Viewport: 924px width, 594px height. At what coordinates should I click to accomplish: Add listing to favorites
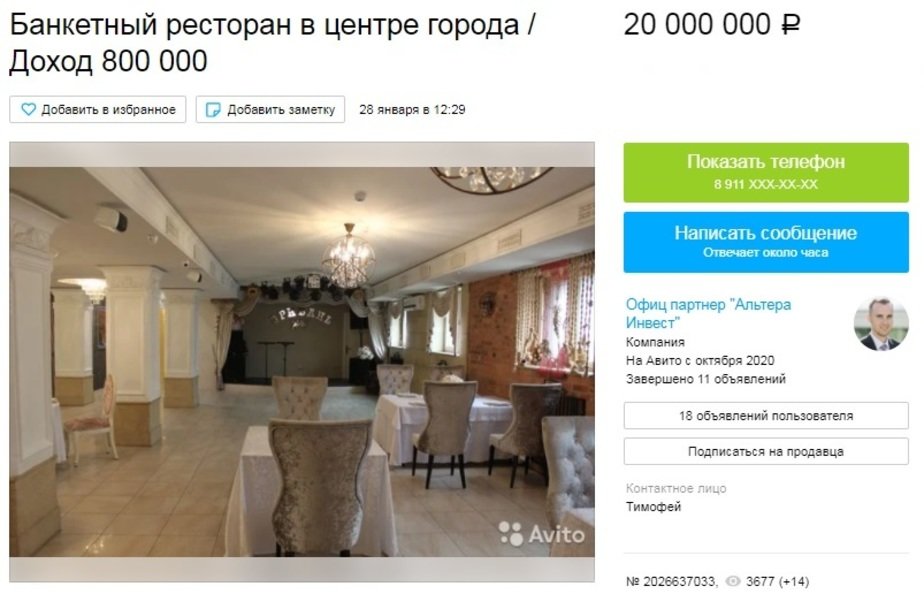pyautogui.click(x=98, y=110)
